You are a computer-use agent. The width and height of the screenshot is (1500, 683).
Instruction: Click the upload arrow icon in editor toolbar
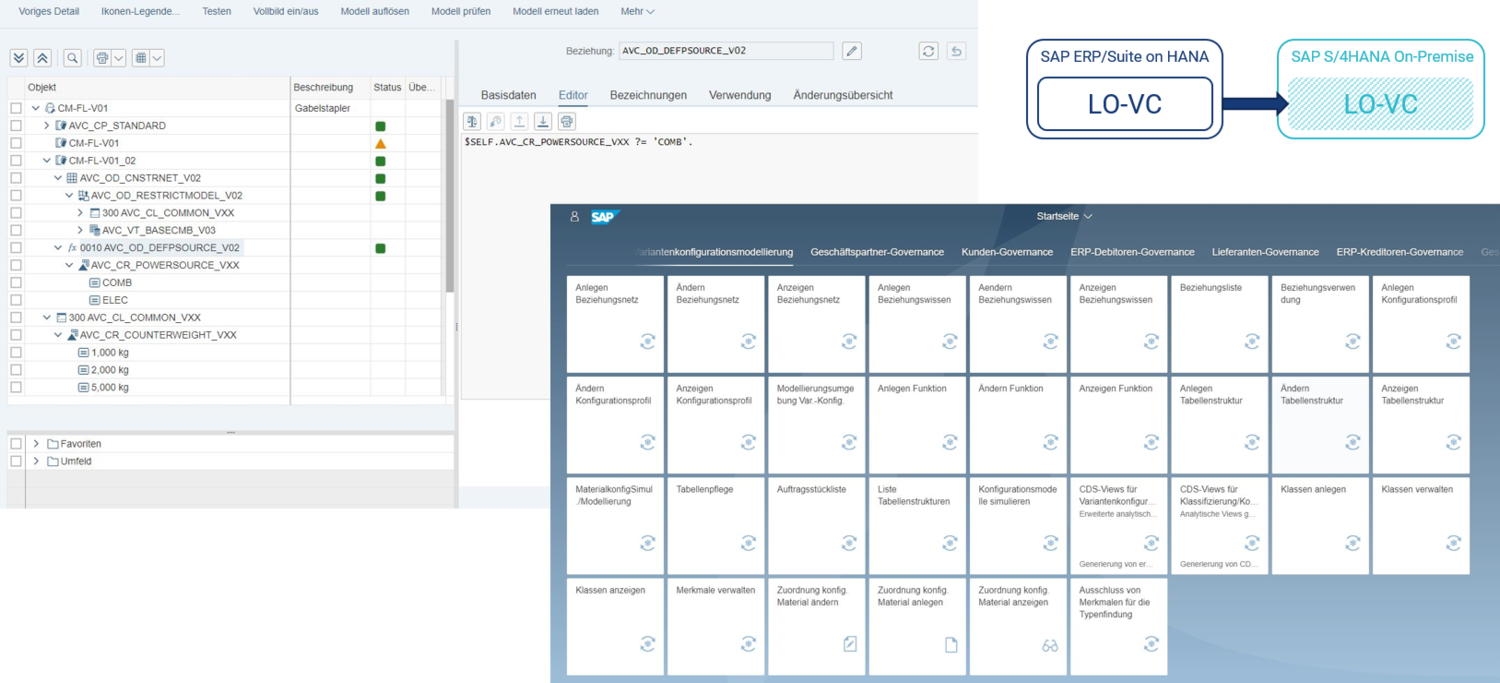coord(520,121)
